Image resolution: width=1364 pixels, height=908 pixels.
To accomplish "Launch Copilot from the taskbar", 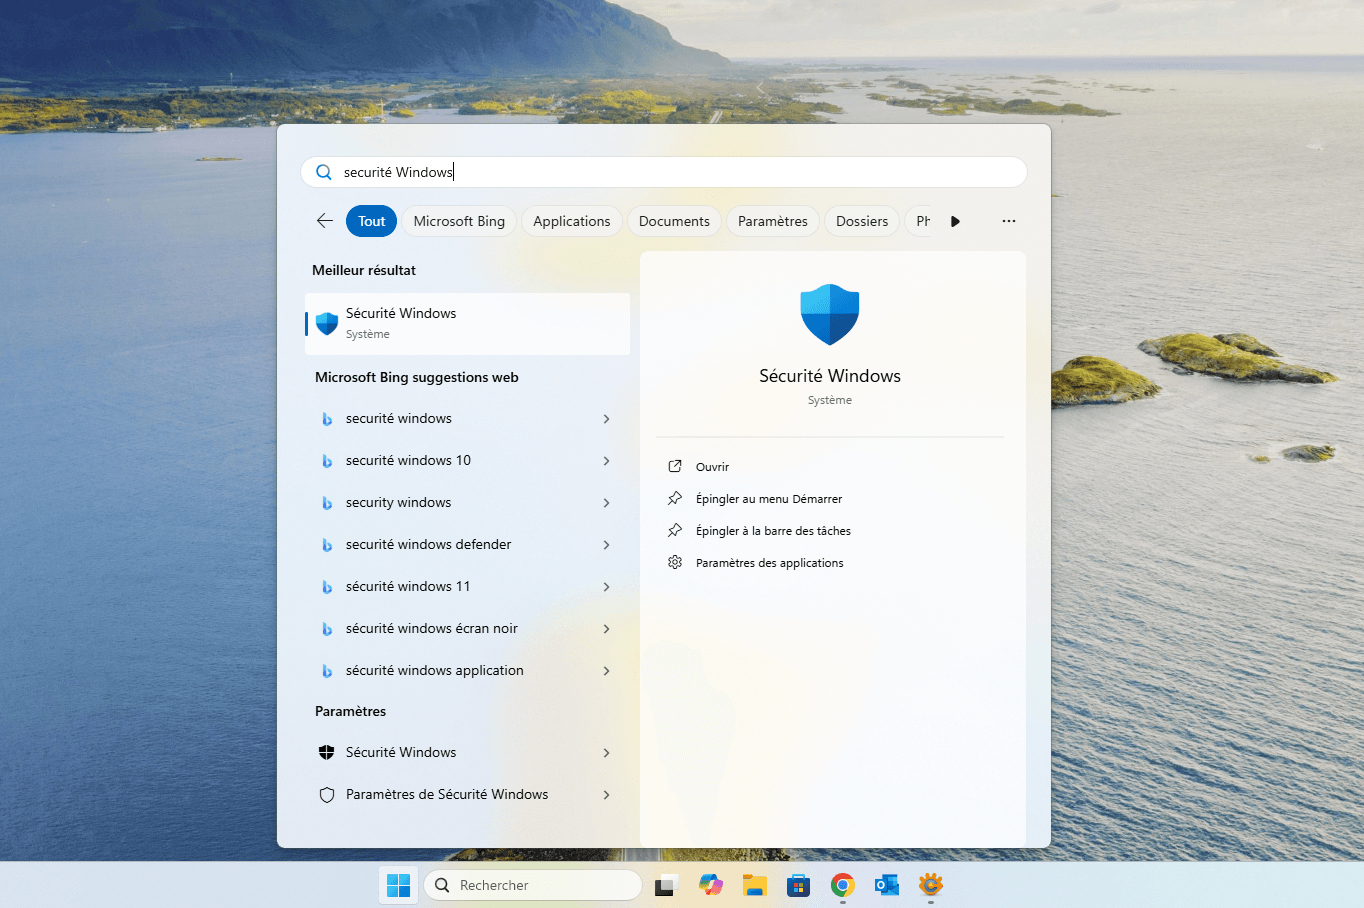I will click(x=711, y=885).
